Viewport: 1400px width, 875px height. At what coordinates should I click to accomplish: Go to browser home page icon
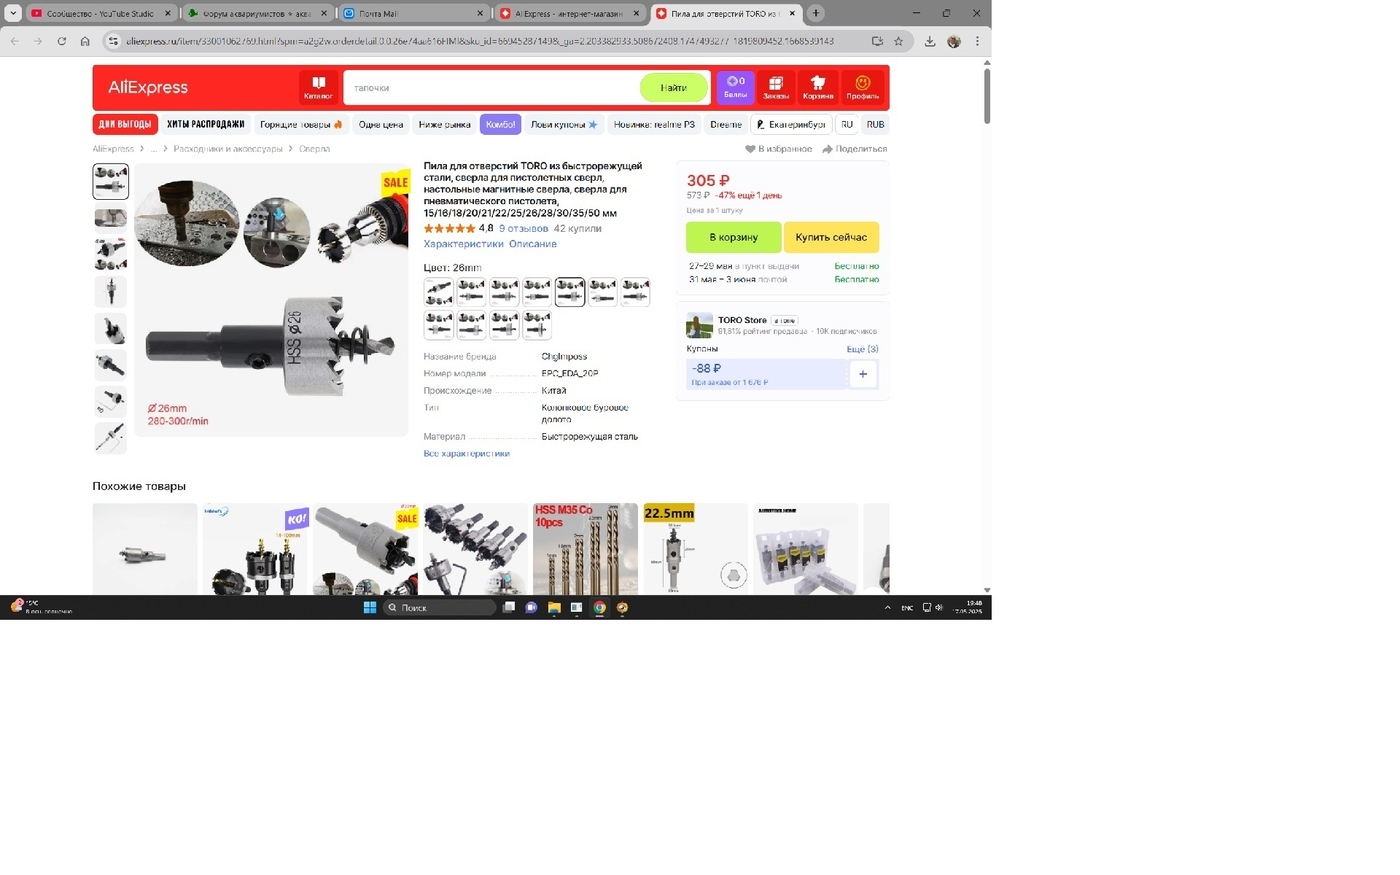(85, 41)
